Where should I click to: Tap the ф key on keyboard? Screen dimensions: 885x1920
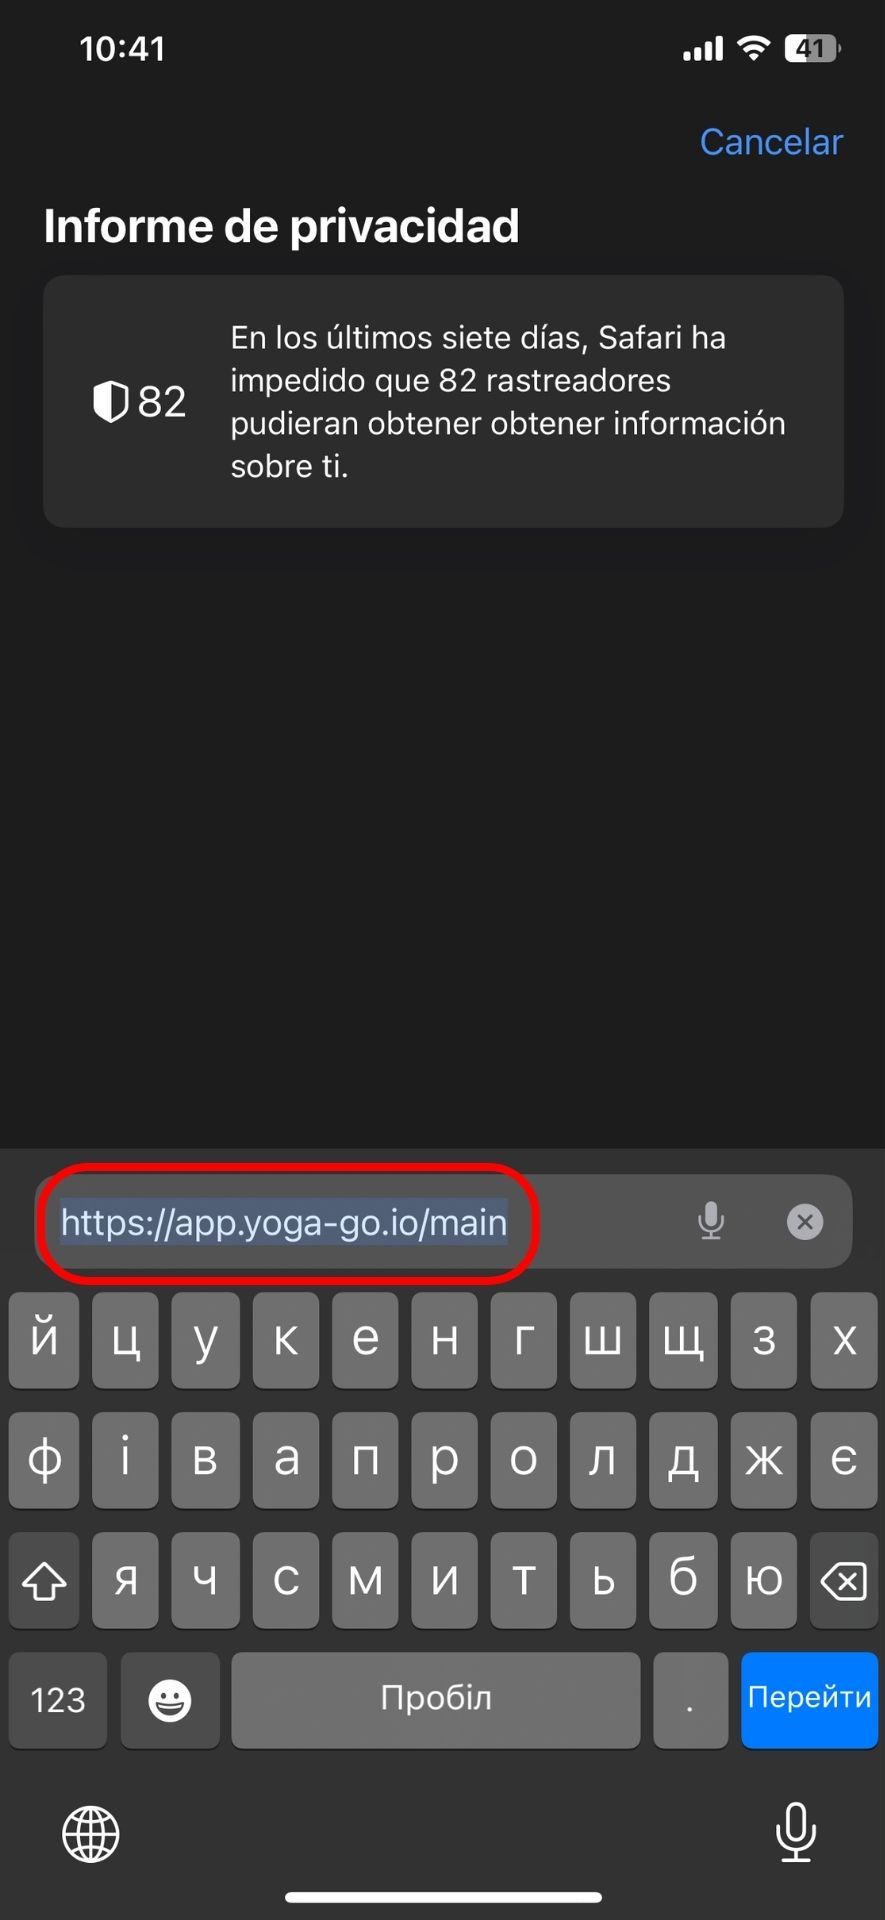coord(44,1460)
